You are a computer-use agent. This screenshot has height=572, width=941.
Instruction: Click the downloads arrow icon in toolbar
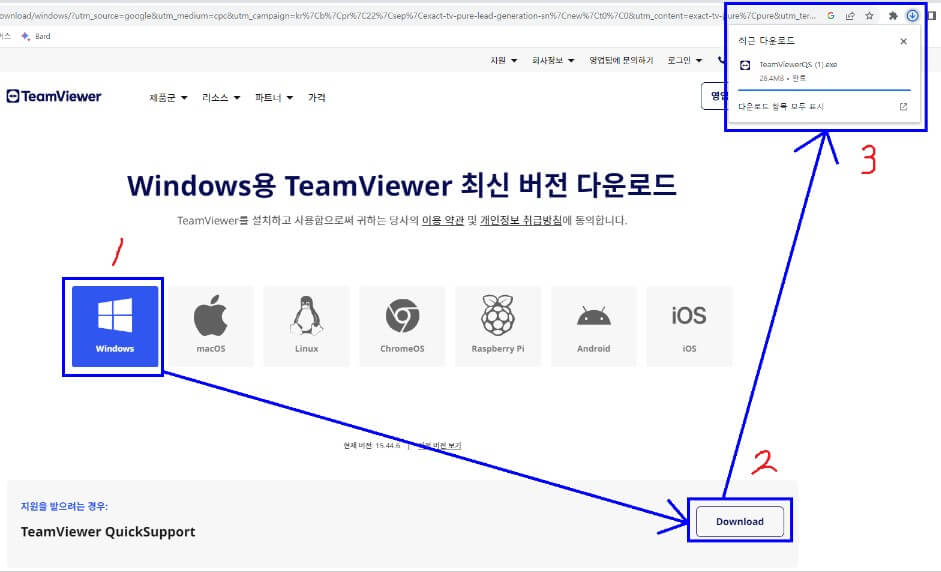(912, 16)
